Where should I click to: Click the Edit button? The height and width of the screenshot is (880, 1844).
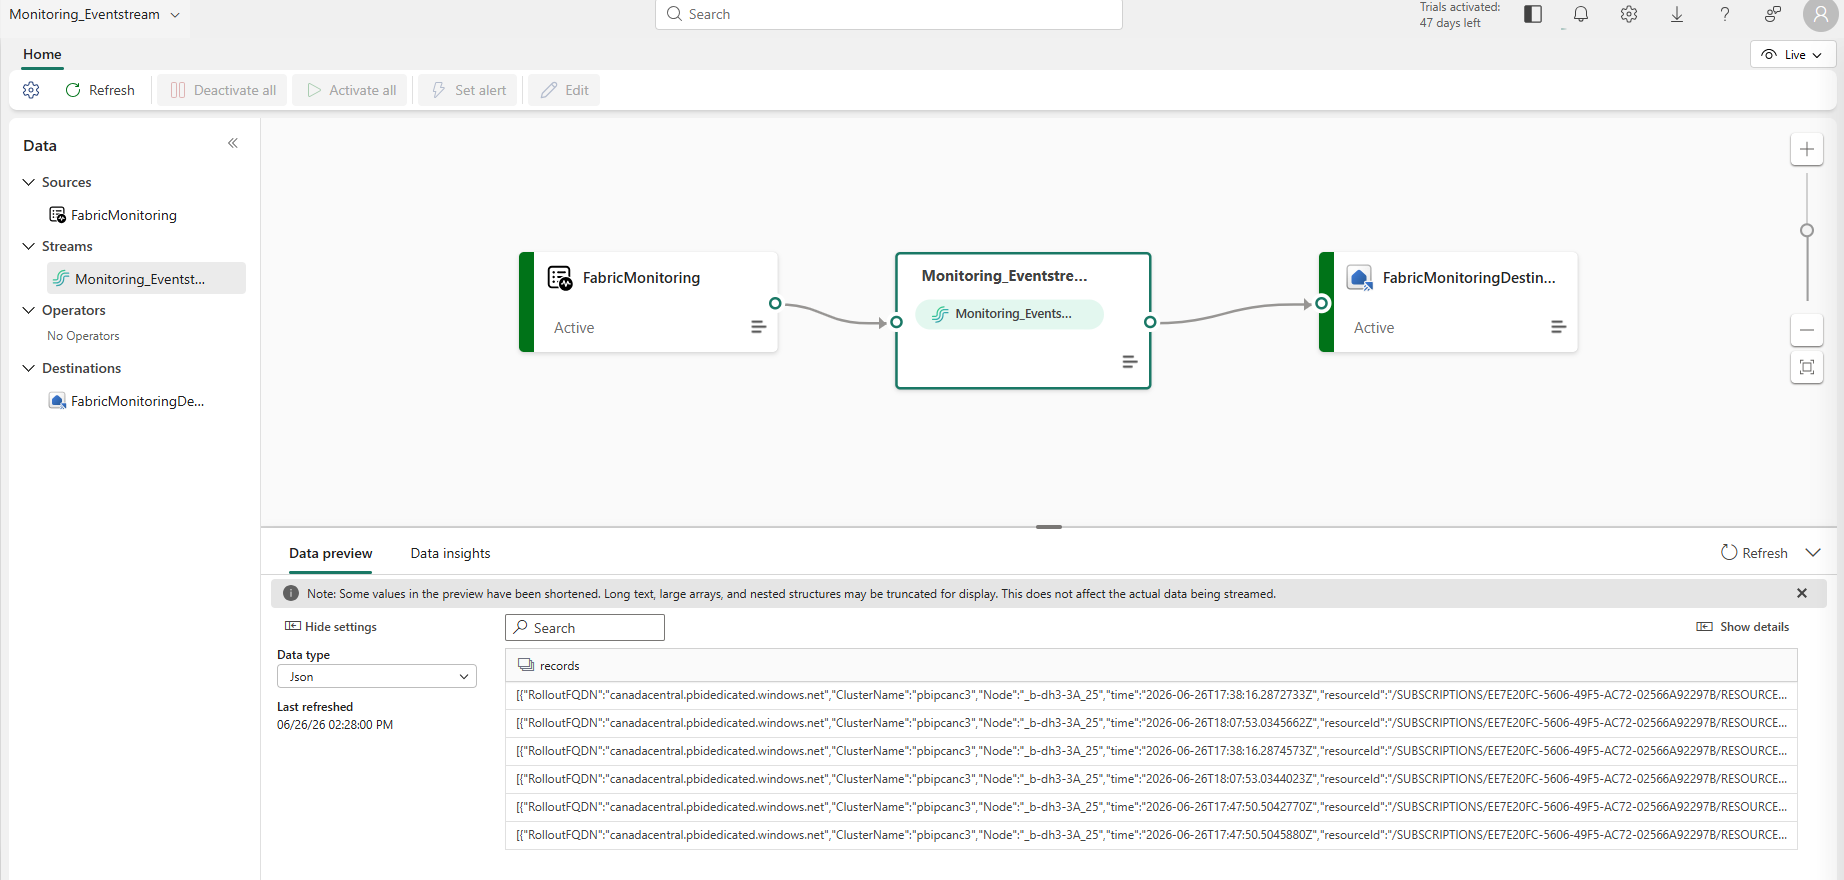tap(564, 90)
